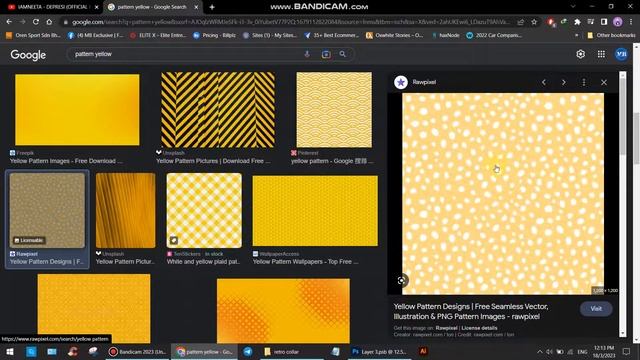Open the WallpaperAccess yellow honeycomb thumbnail
Screen dimensions: 640x360
[x=315, y=211]
